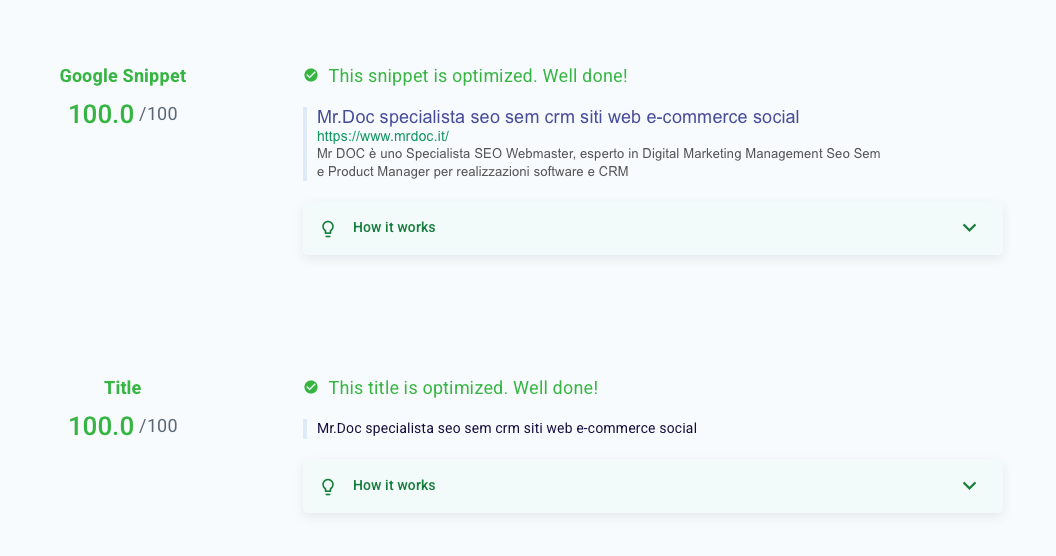Click the lightbulb icon in Google Snippet section

tap(328, 228)
